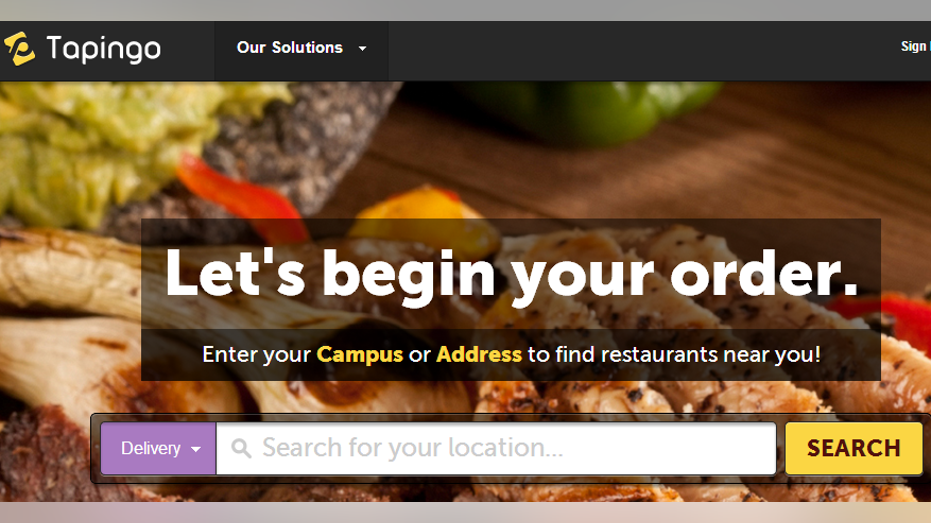Click the Tapingo wordmark text
The width and height of the screenshot is (931, 523).
tap(103, 49)
